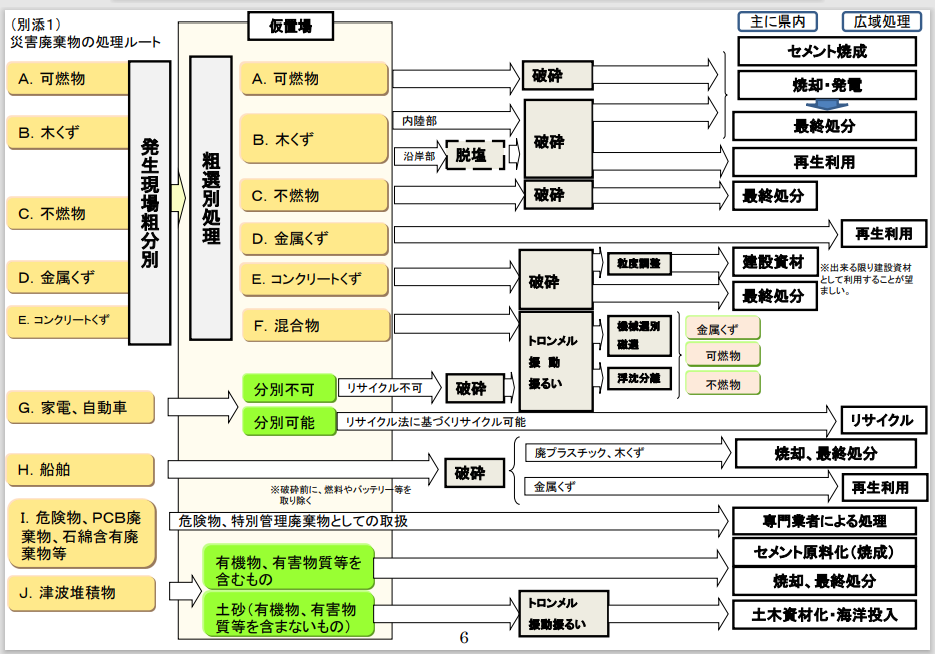This screenshot has width=935, height=654.
Task: Click the リサイクル不可 arrow label
Action: [x=383, y=388]
